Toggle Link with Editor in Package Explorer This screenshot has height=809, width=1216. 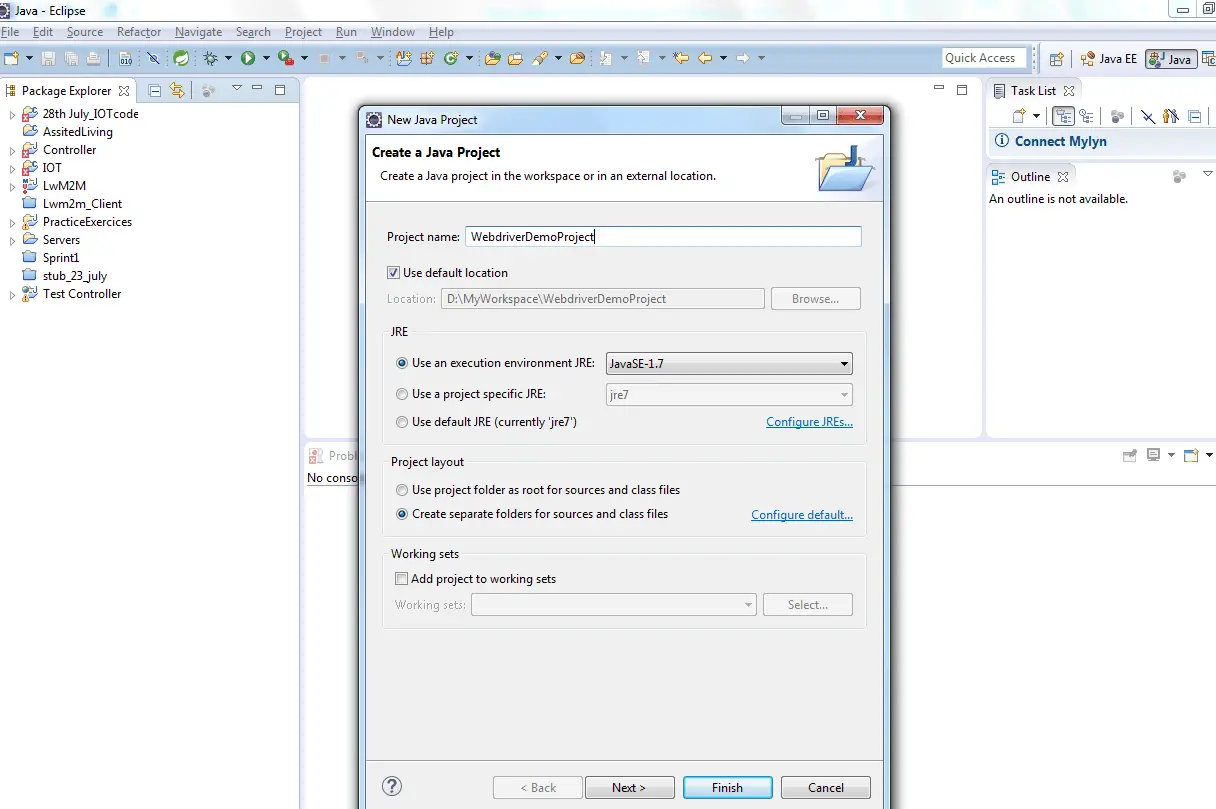[177, 90]
